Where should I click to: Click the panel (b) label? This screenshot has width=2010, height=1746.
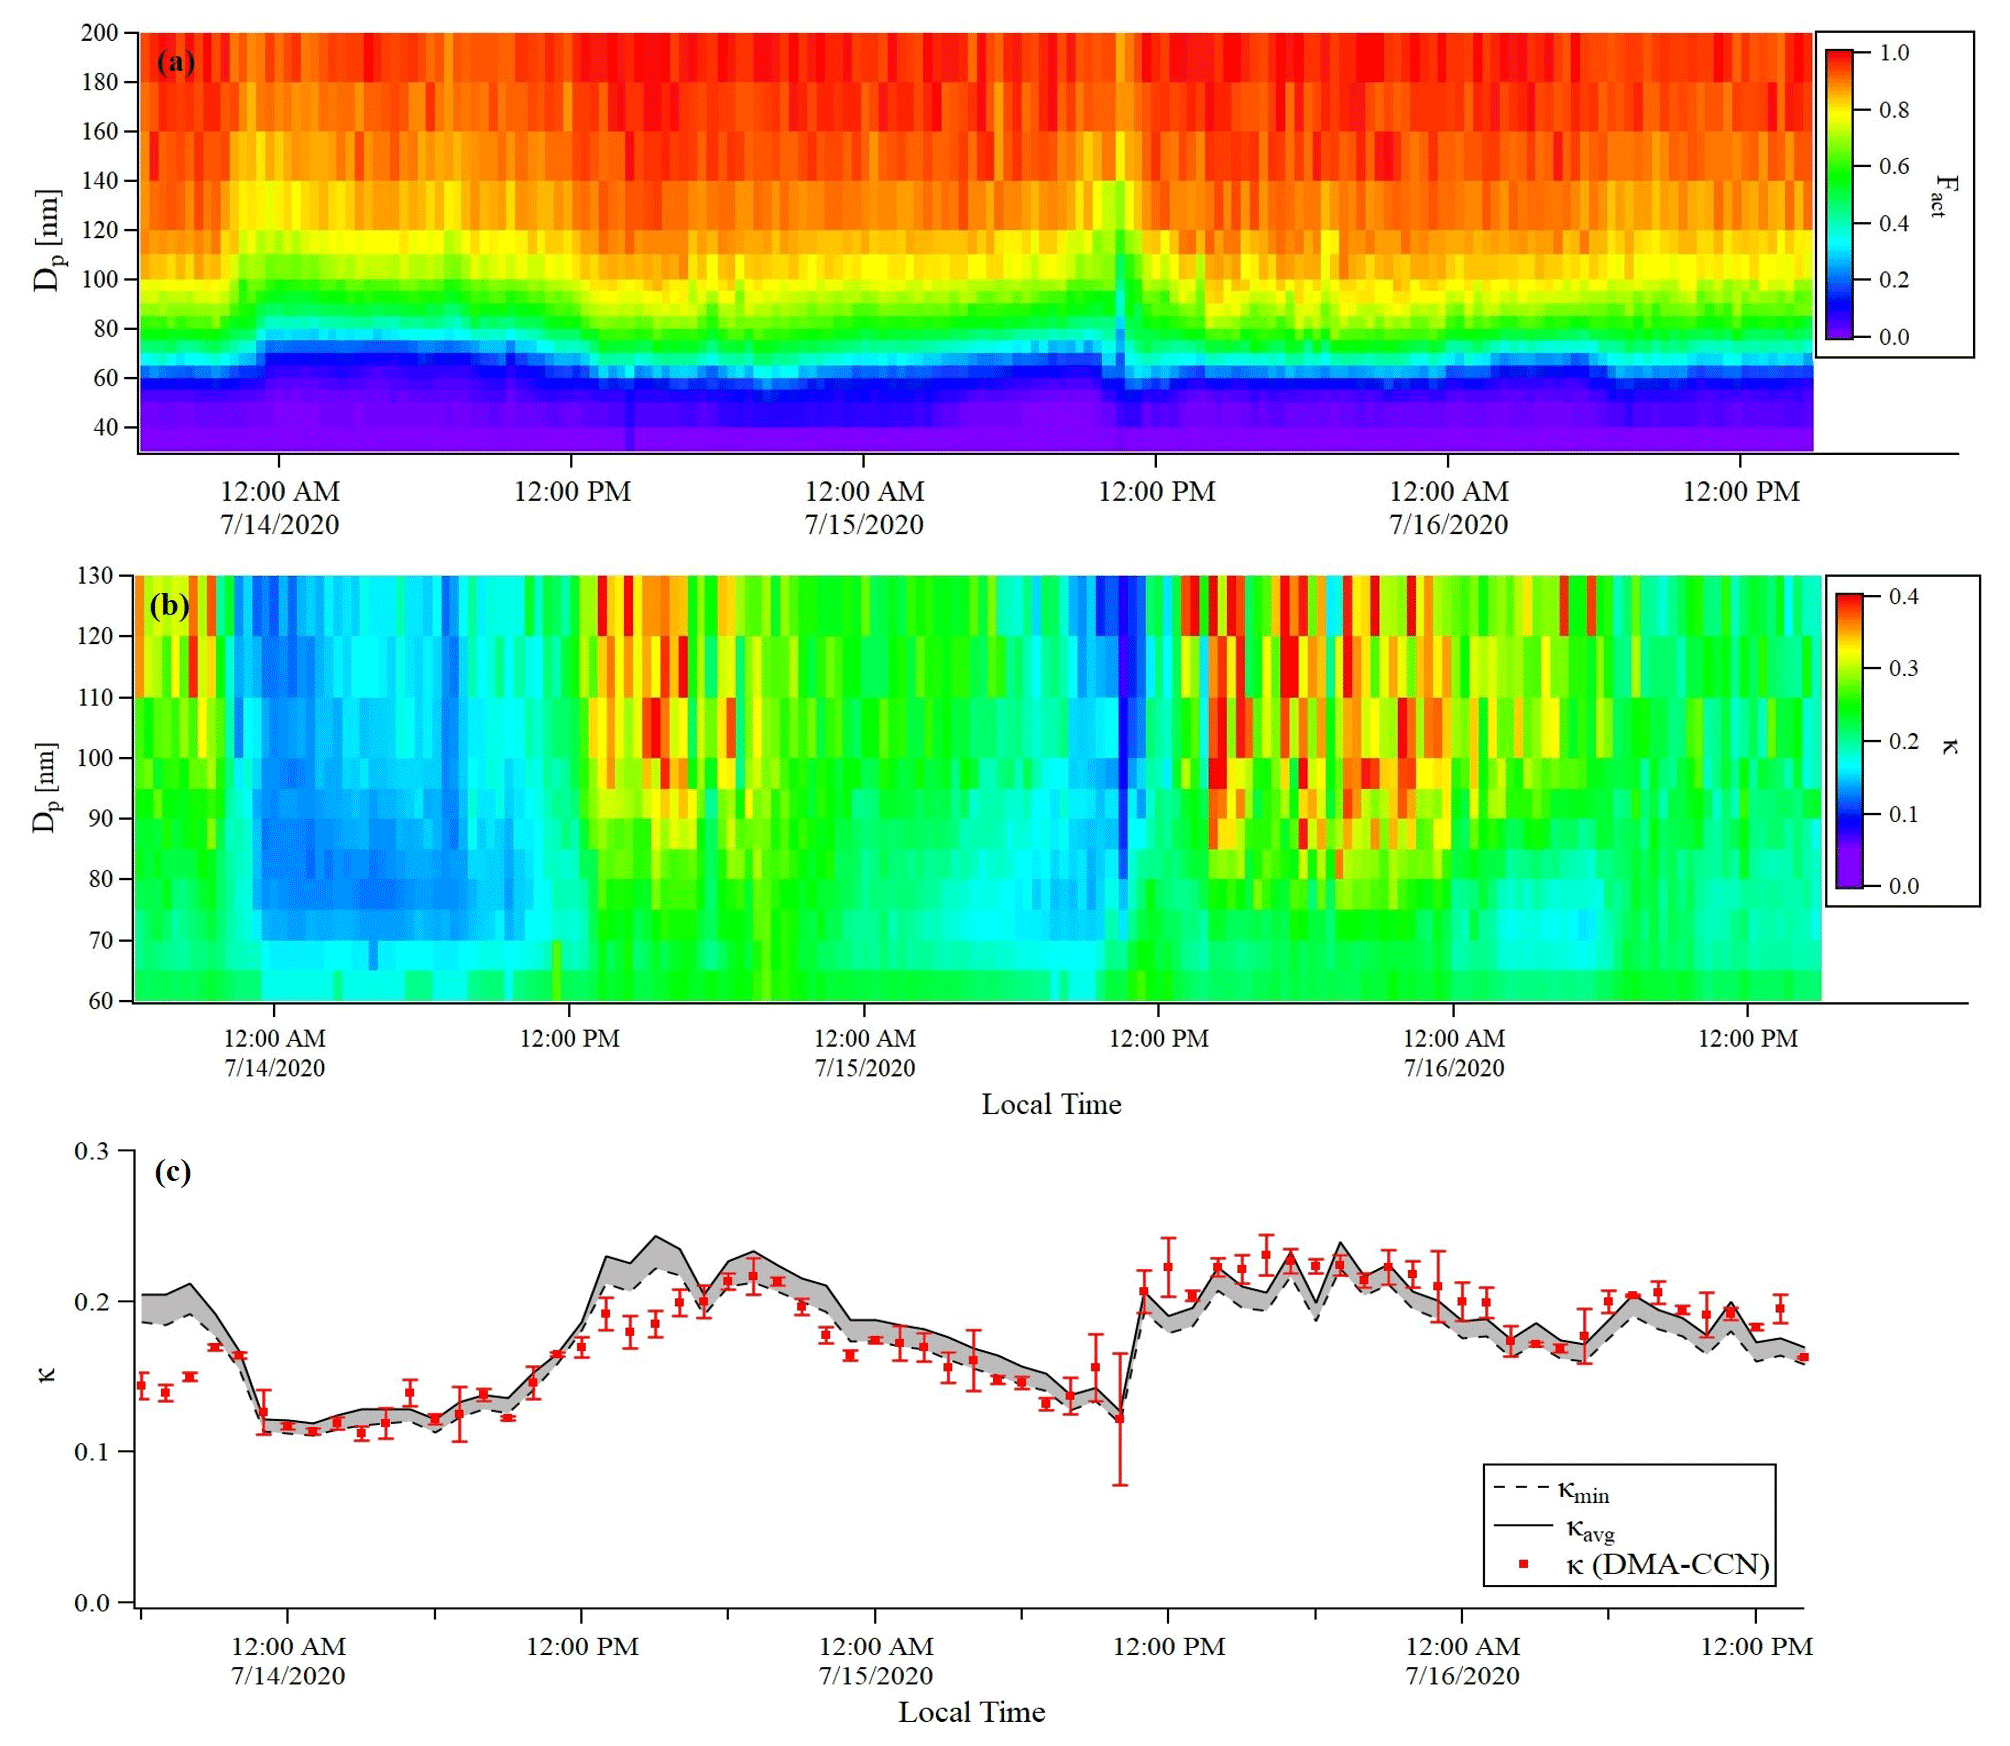click(169, 606)
